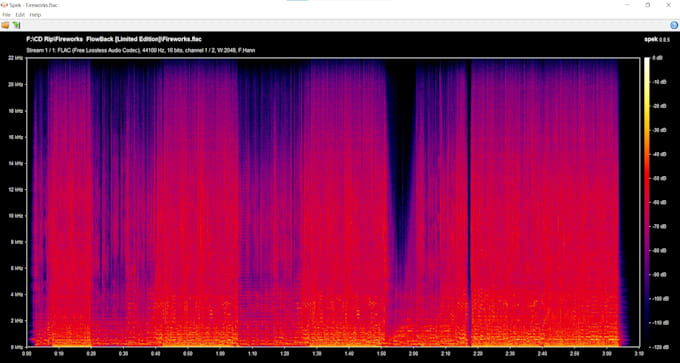The width and height of the screenshot is (680, 363).
Task: Click the FLAC stream info line
Action: click(x=141, y=50)
